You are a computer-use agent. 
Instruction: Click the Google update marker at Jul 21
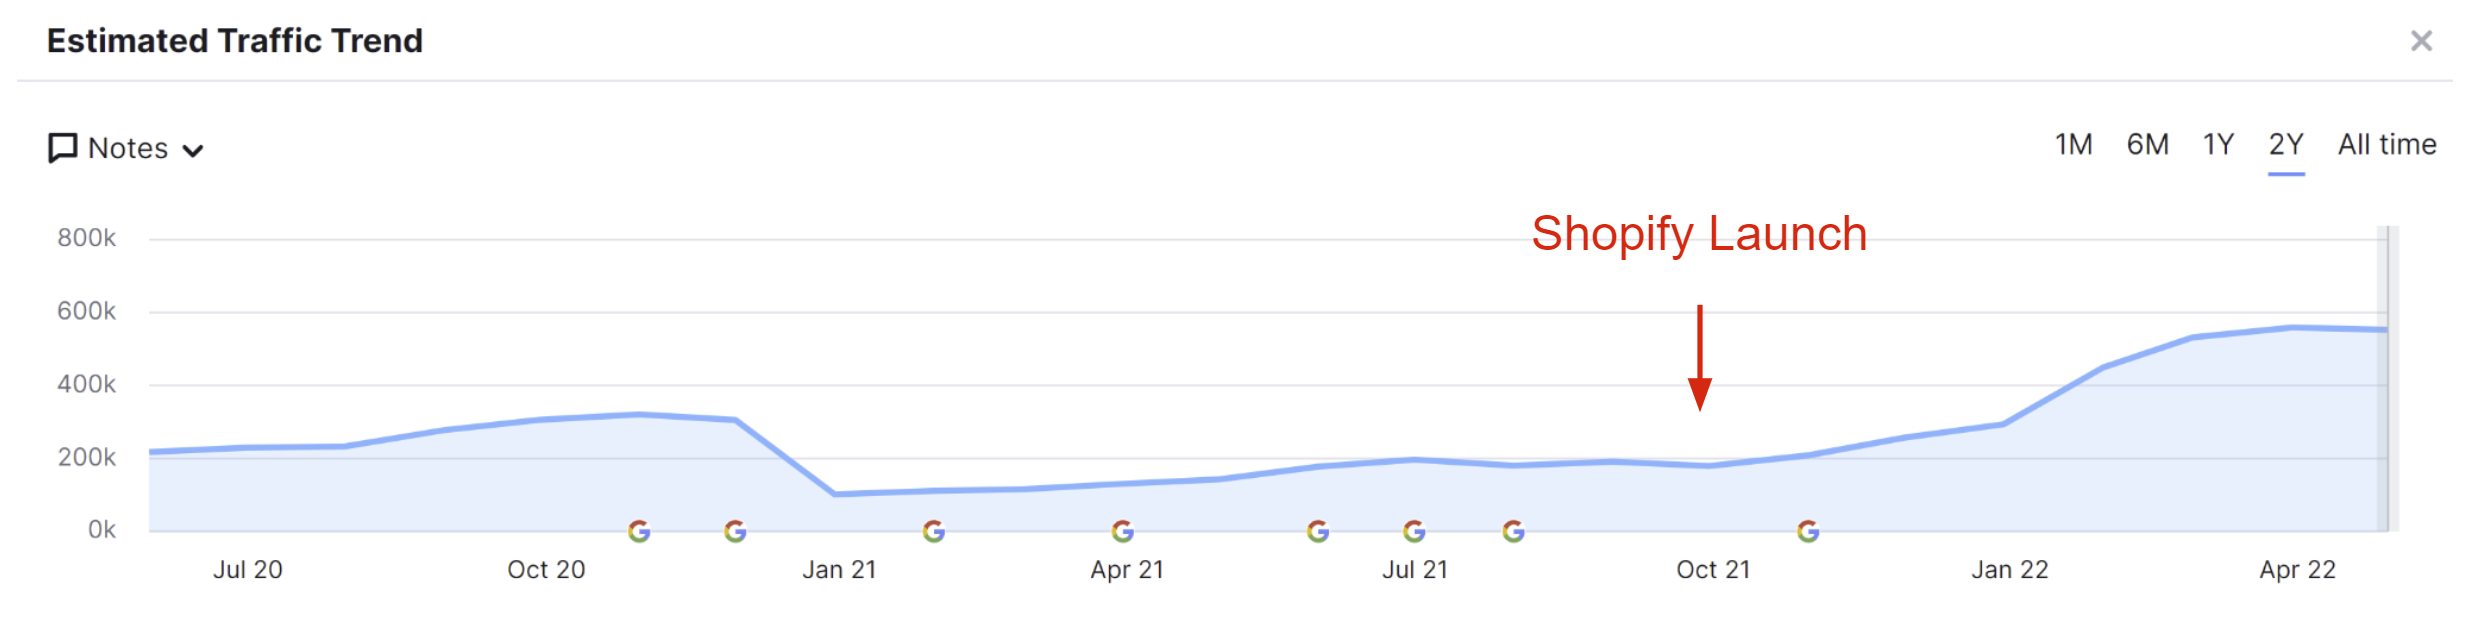1414,531
